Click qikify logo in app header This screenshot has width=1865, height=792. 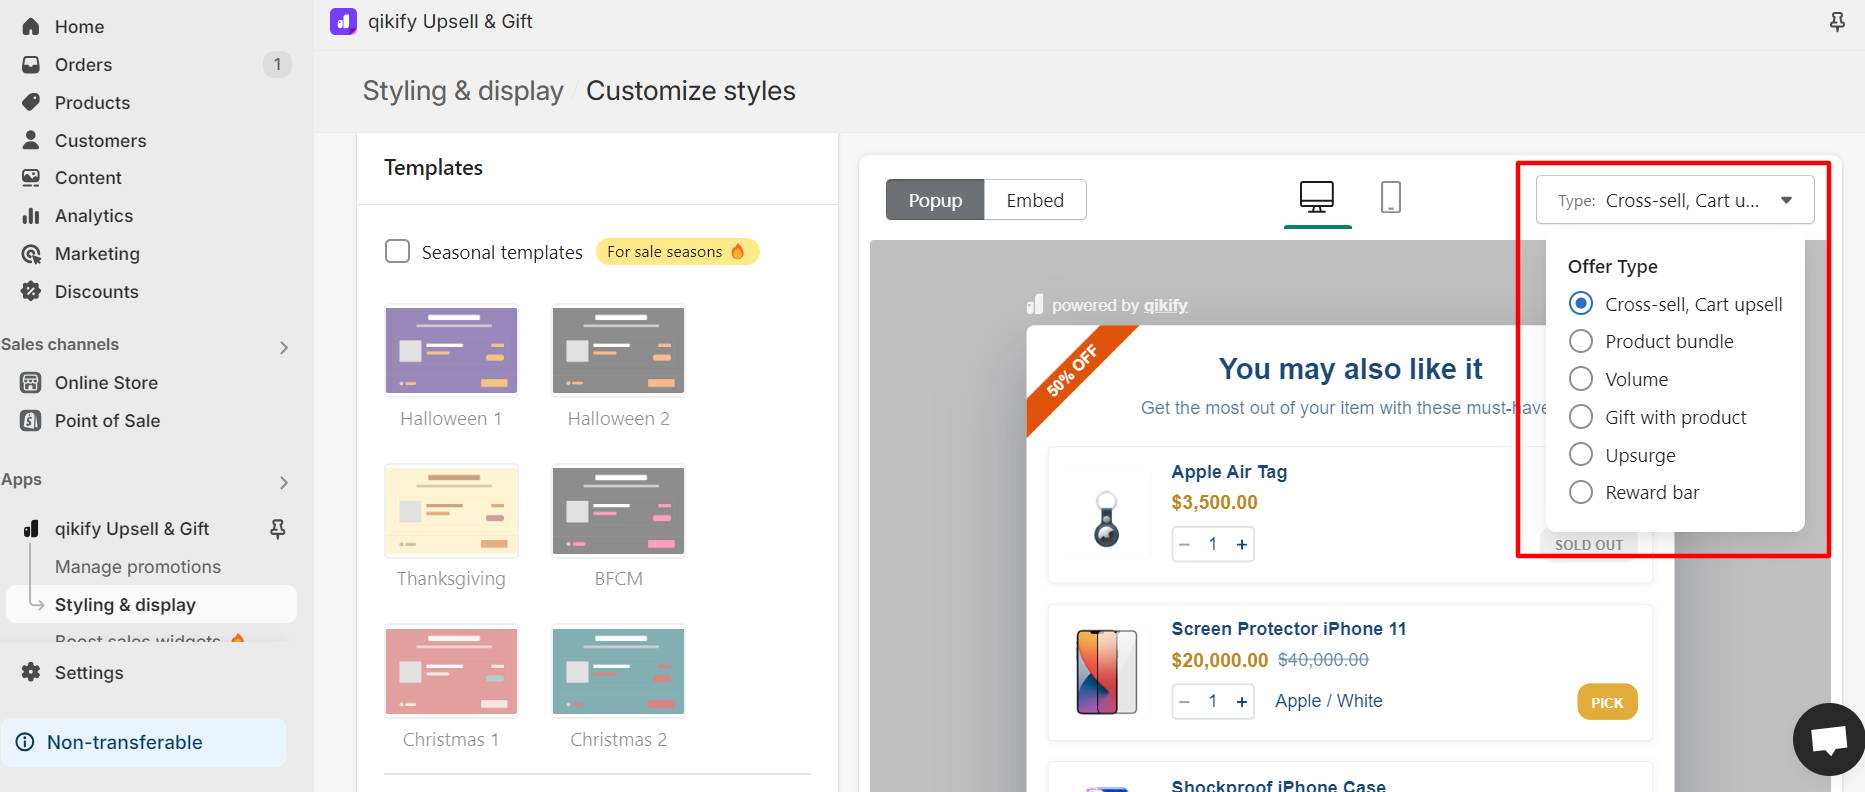tap(343, 21)
